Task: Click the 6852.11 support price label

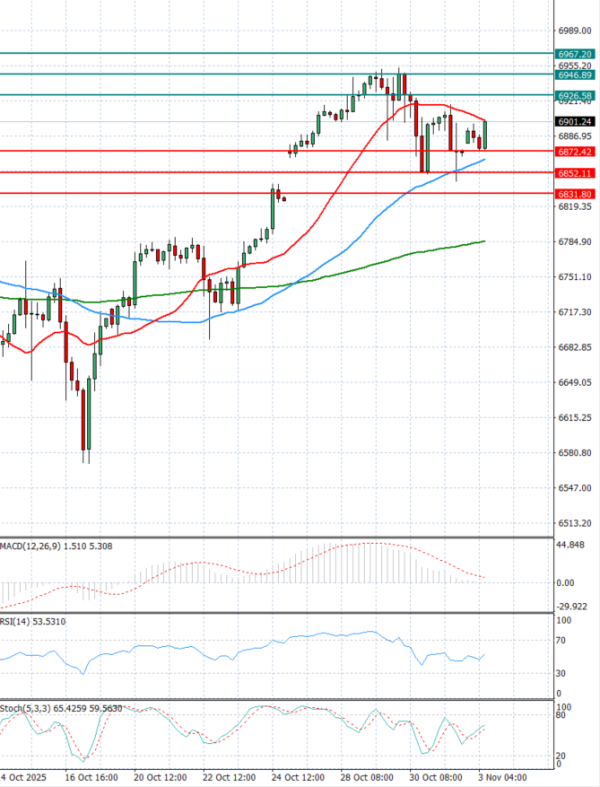Action: coord(574,173)
